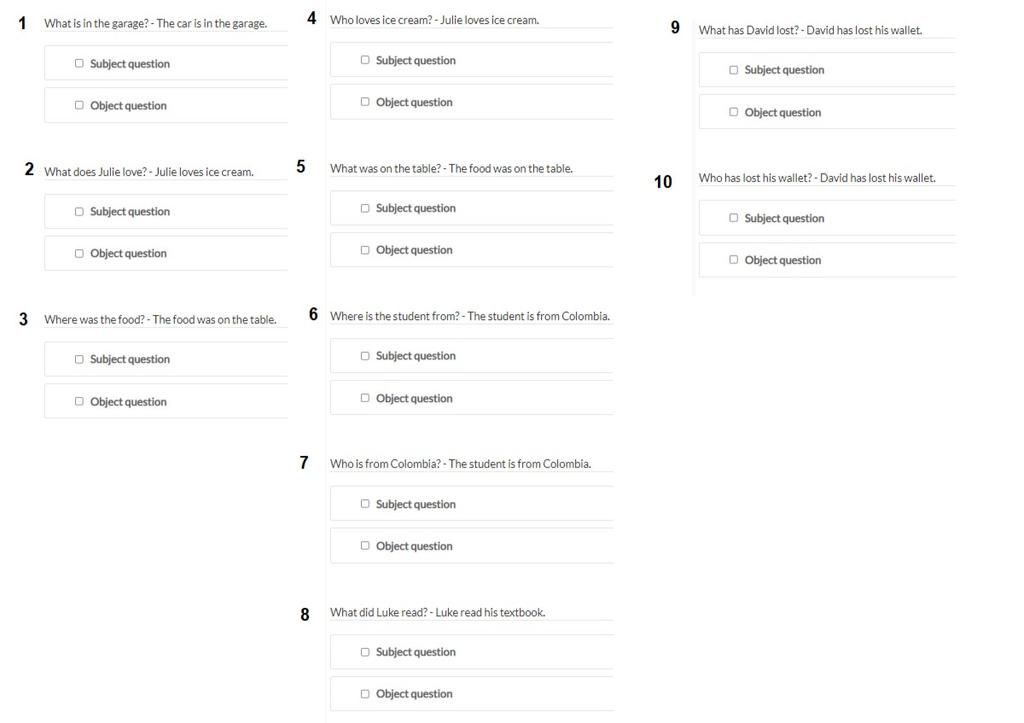This screenshot has width=1024, height=723.
Task: Check Object question for 'Who loves ice cream?'
Action: (x=365, y=102)
